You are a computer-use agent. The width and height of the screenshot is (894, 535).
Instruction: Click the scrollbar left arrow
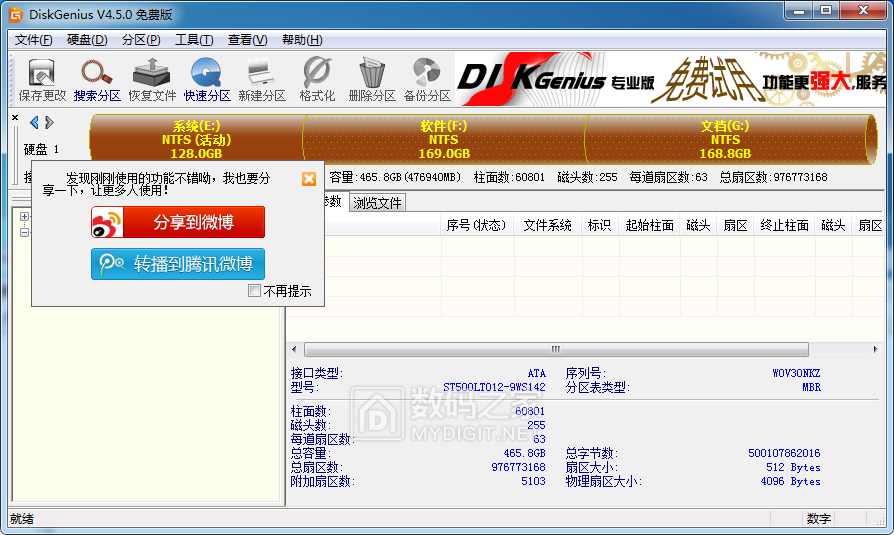[294, 349]
